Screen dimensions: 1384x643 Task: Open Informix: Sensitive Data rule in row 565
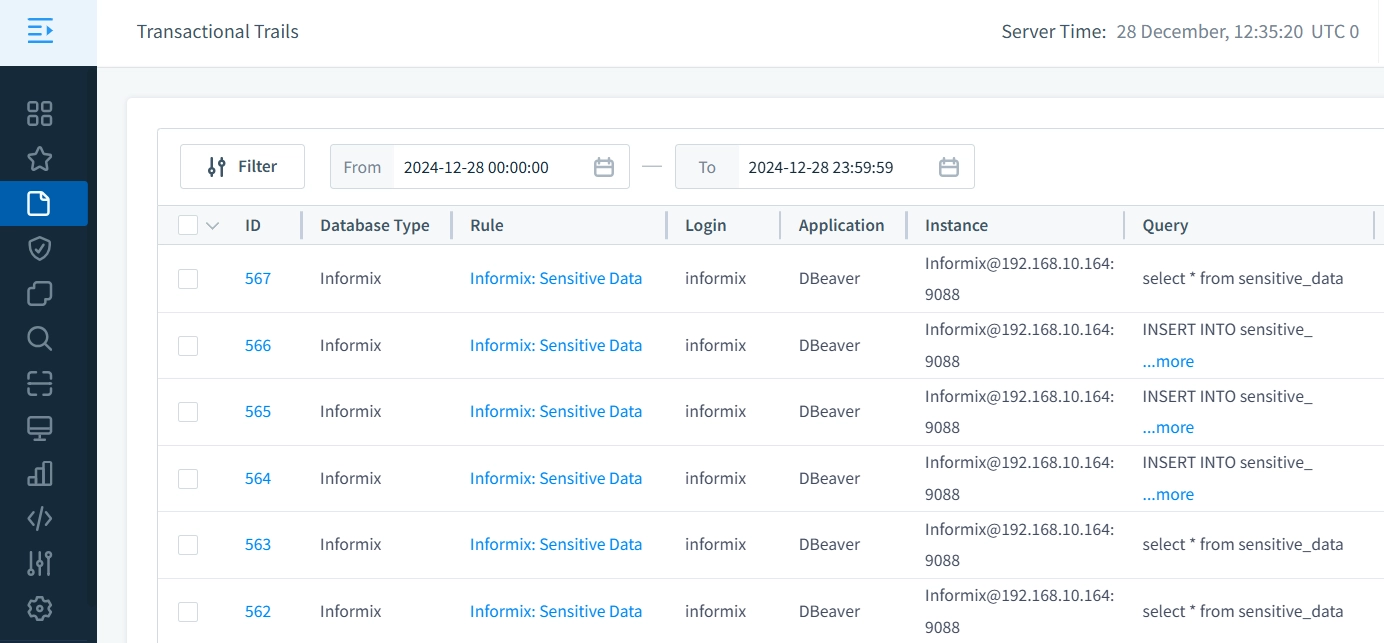click(556, 412)
